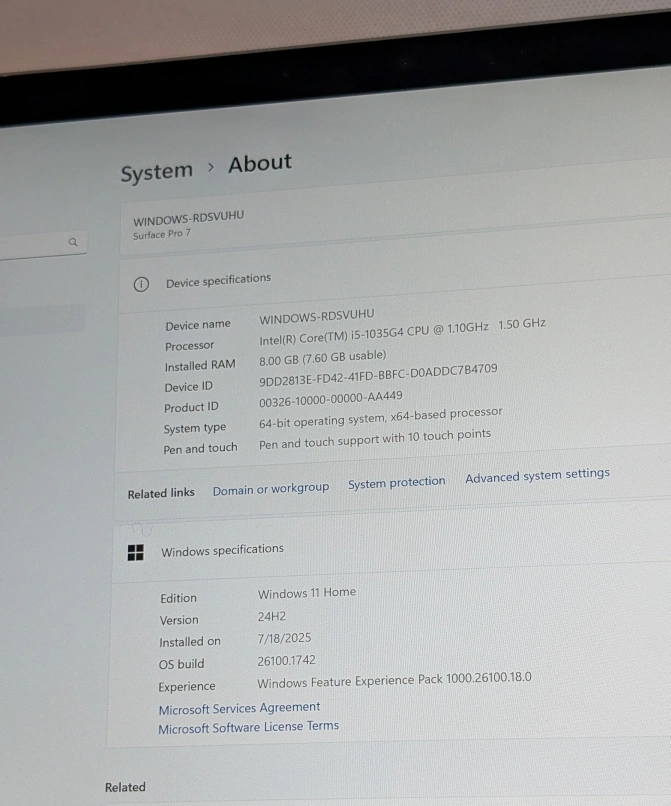Go back to System in the breadcrumb

156,171
